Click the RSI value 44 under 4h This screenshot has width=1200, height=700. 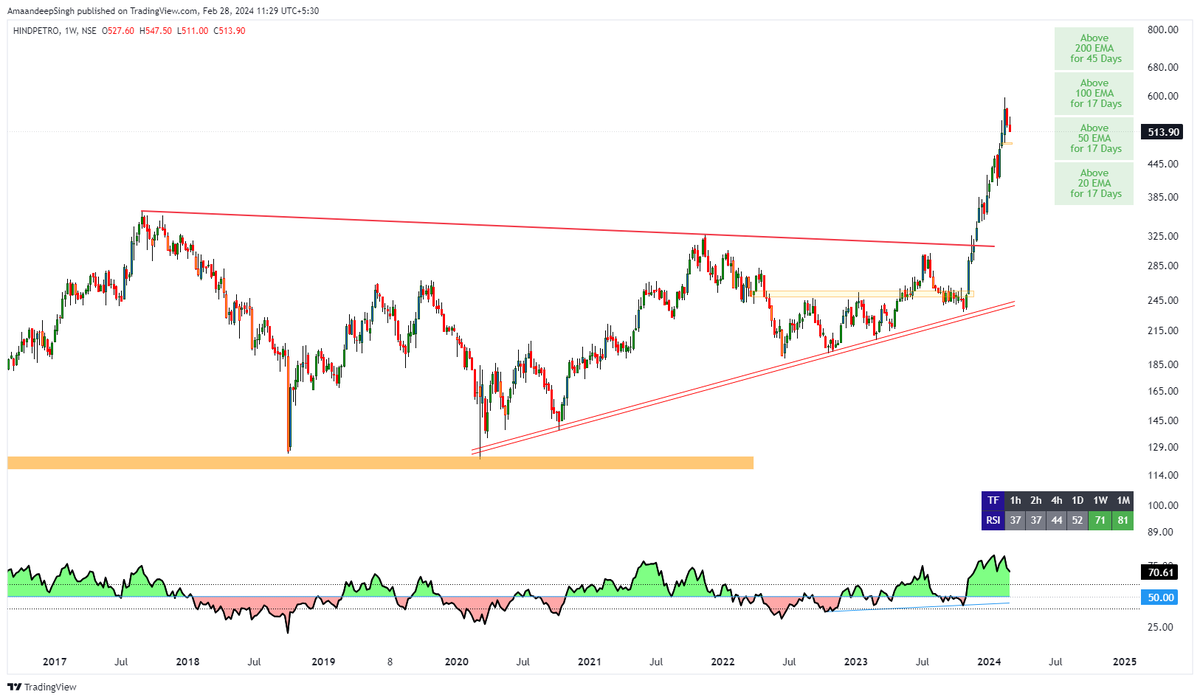tap(1059, 520)
